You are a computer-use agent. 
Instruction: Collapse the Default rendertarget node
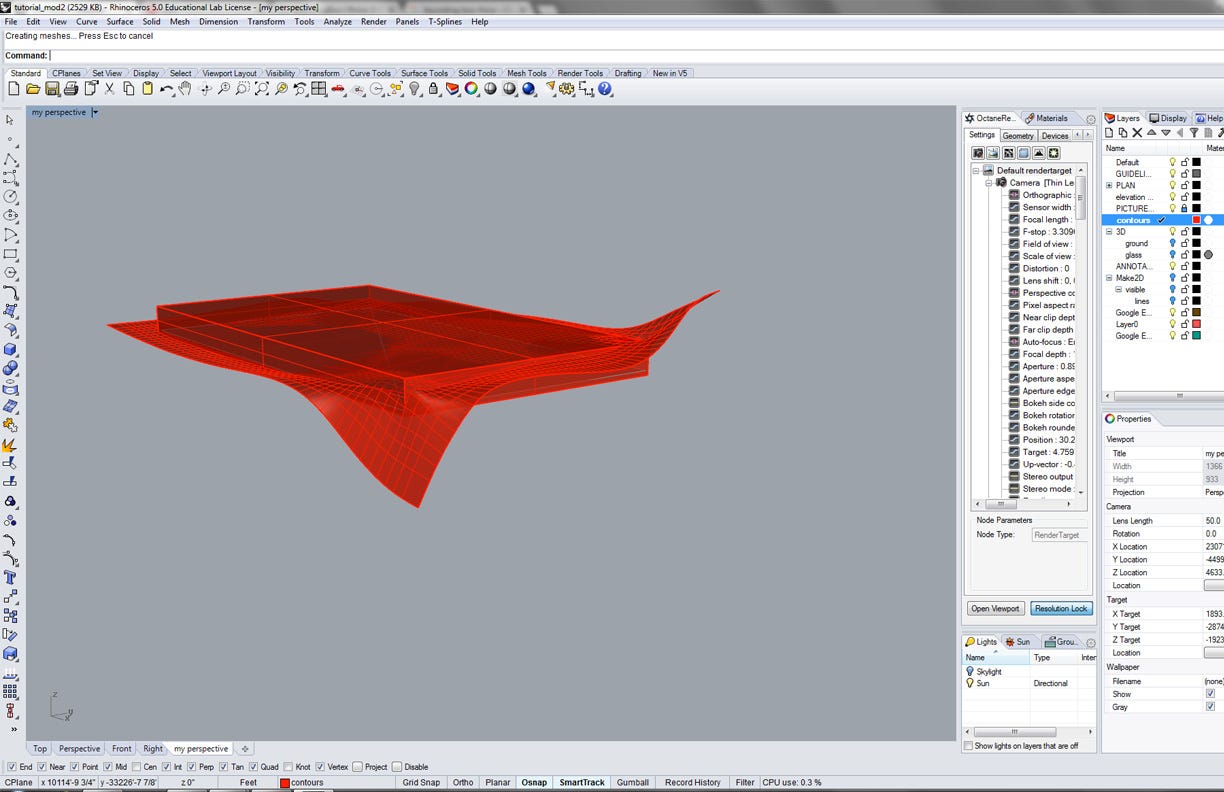[x=976, y=171]
